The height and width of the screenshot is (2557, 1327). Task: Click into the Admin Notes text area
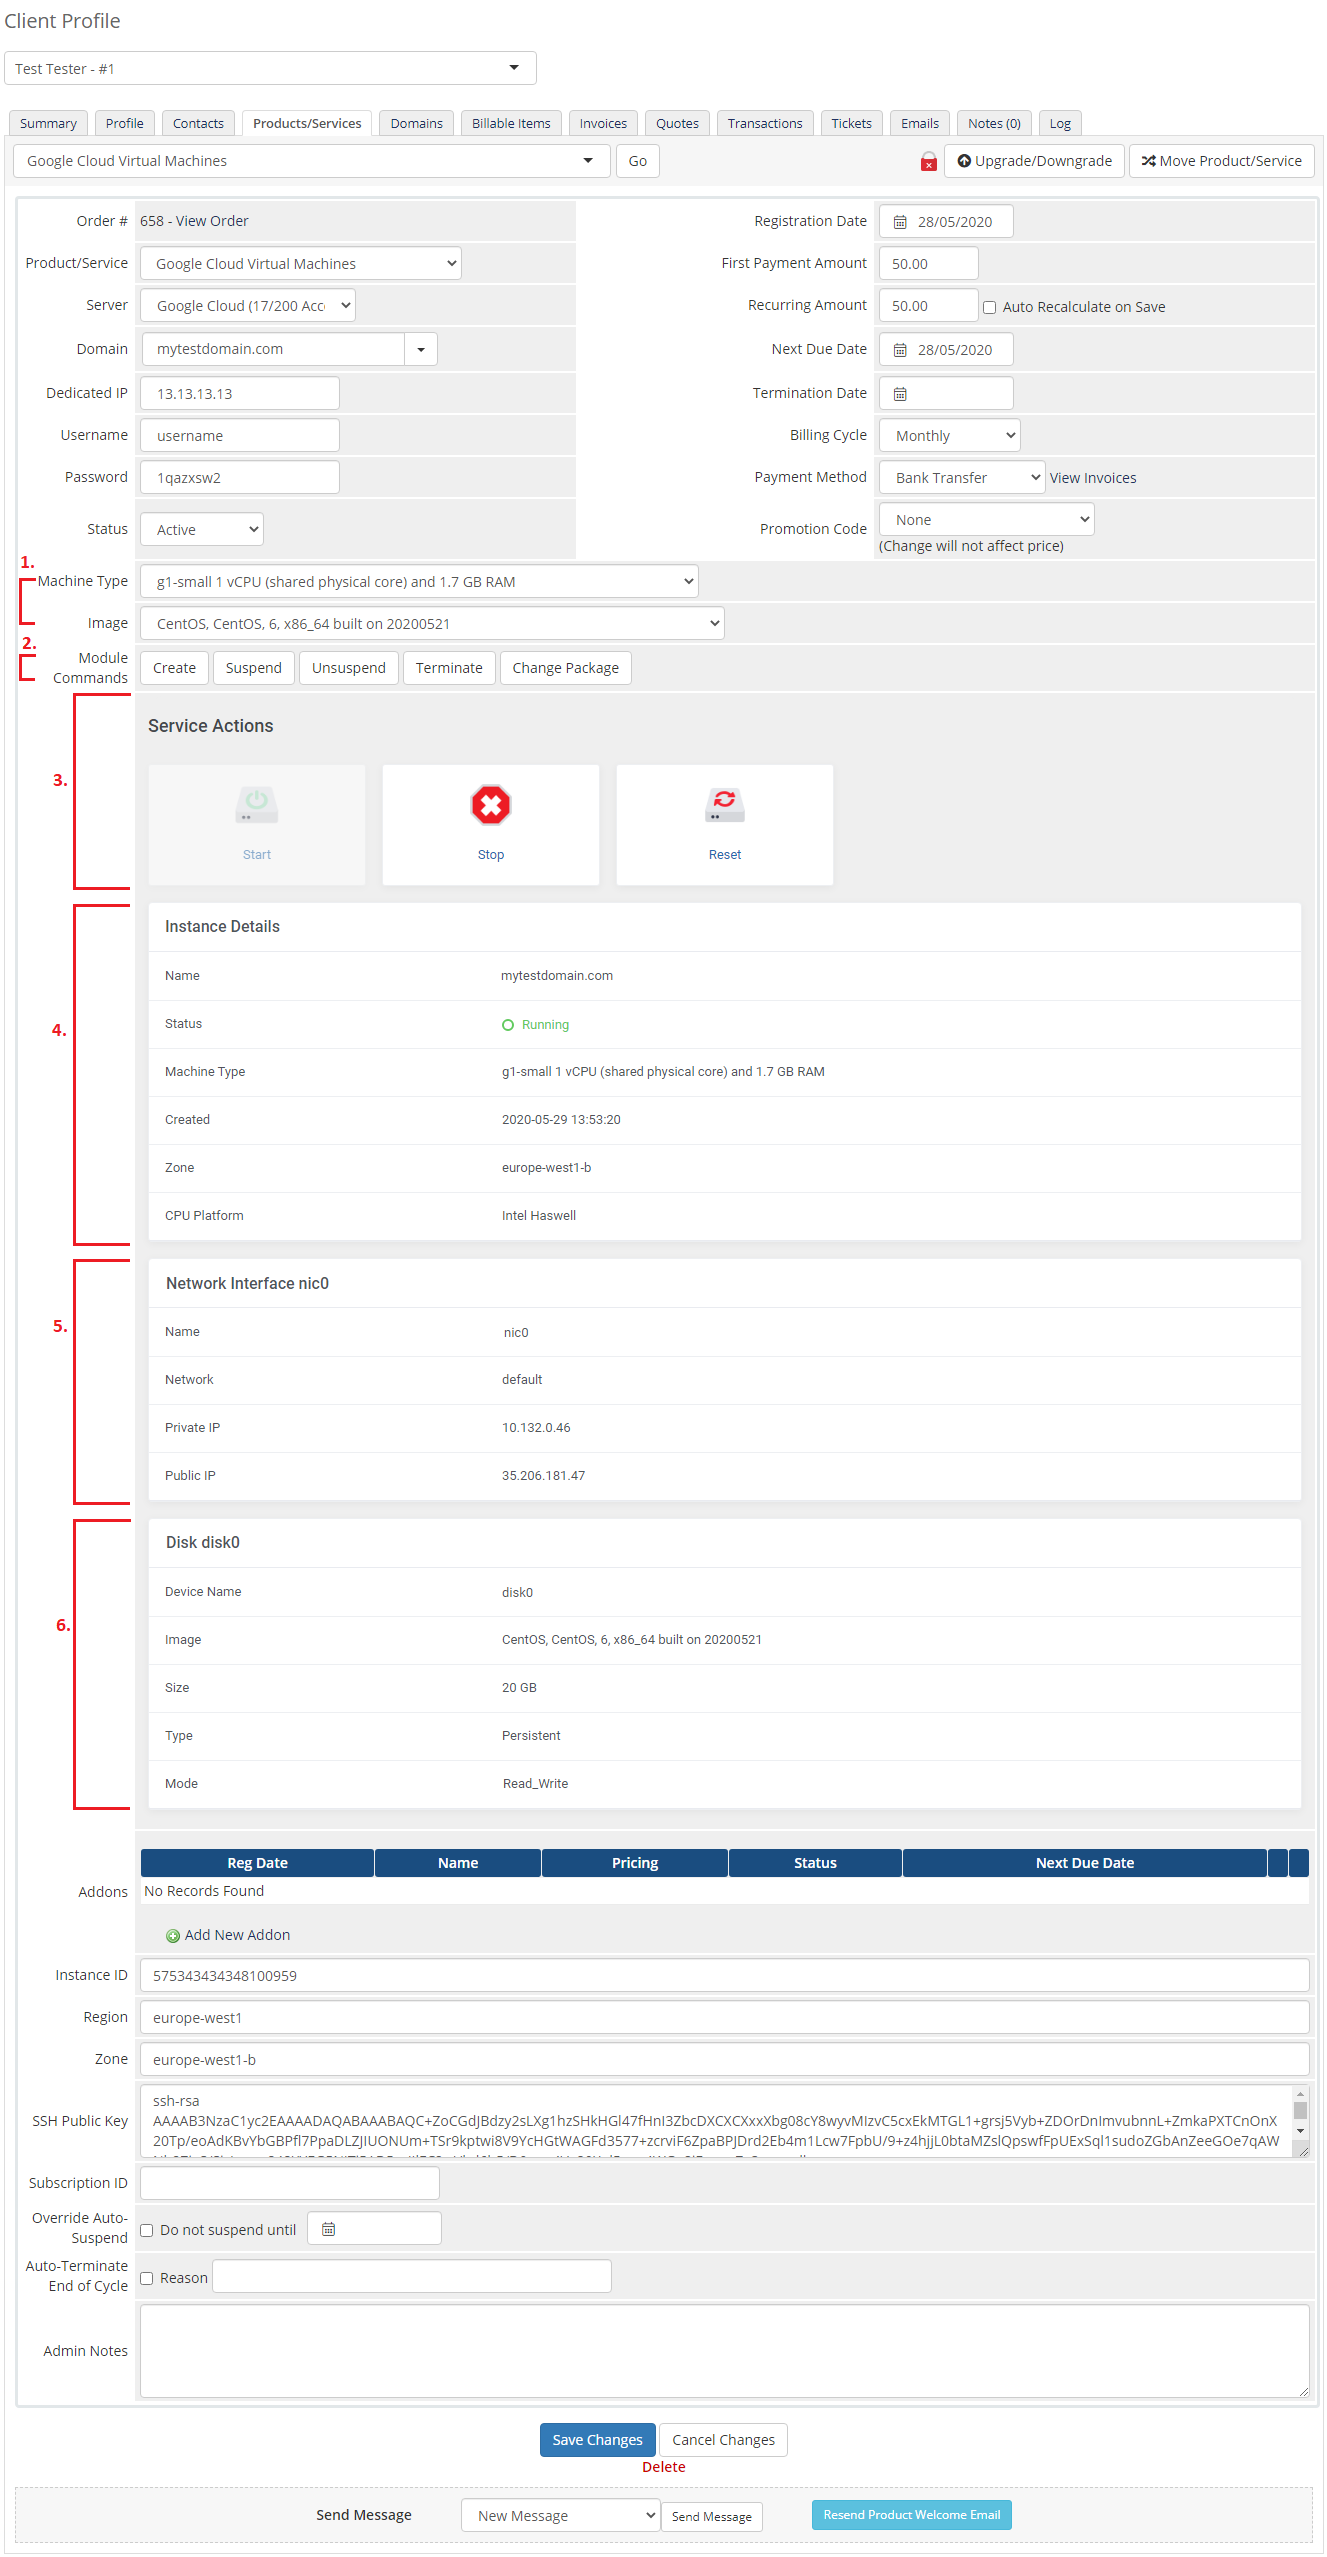725,2351
